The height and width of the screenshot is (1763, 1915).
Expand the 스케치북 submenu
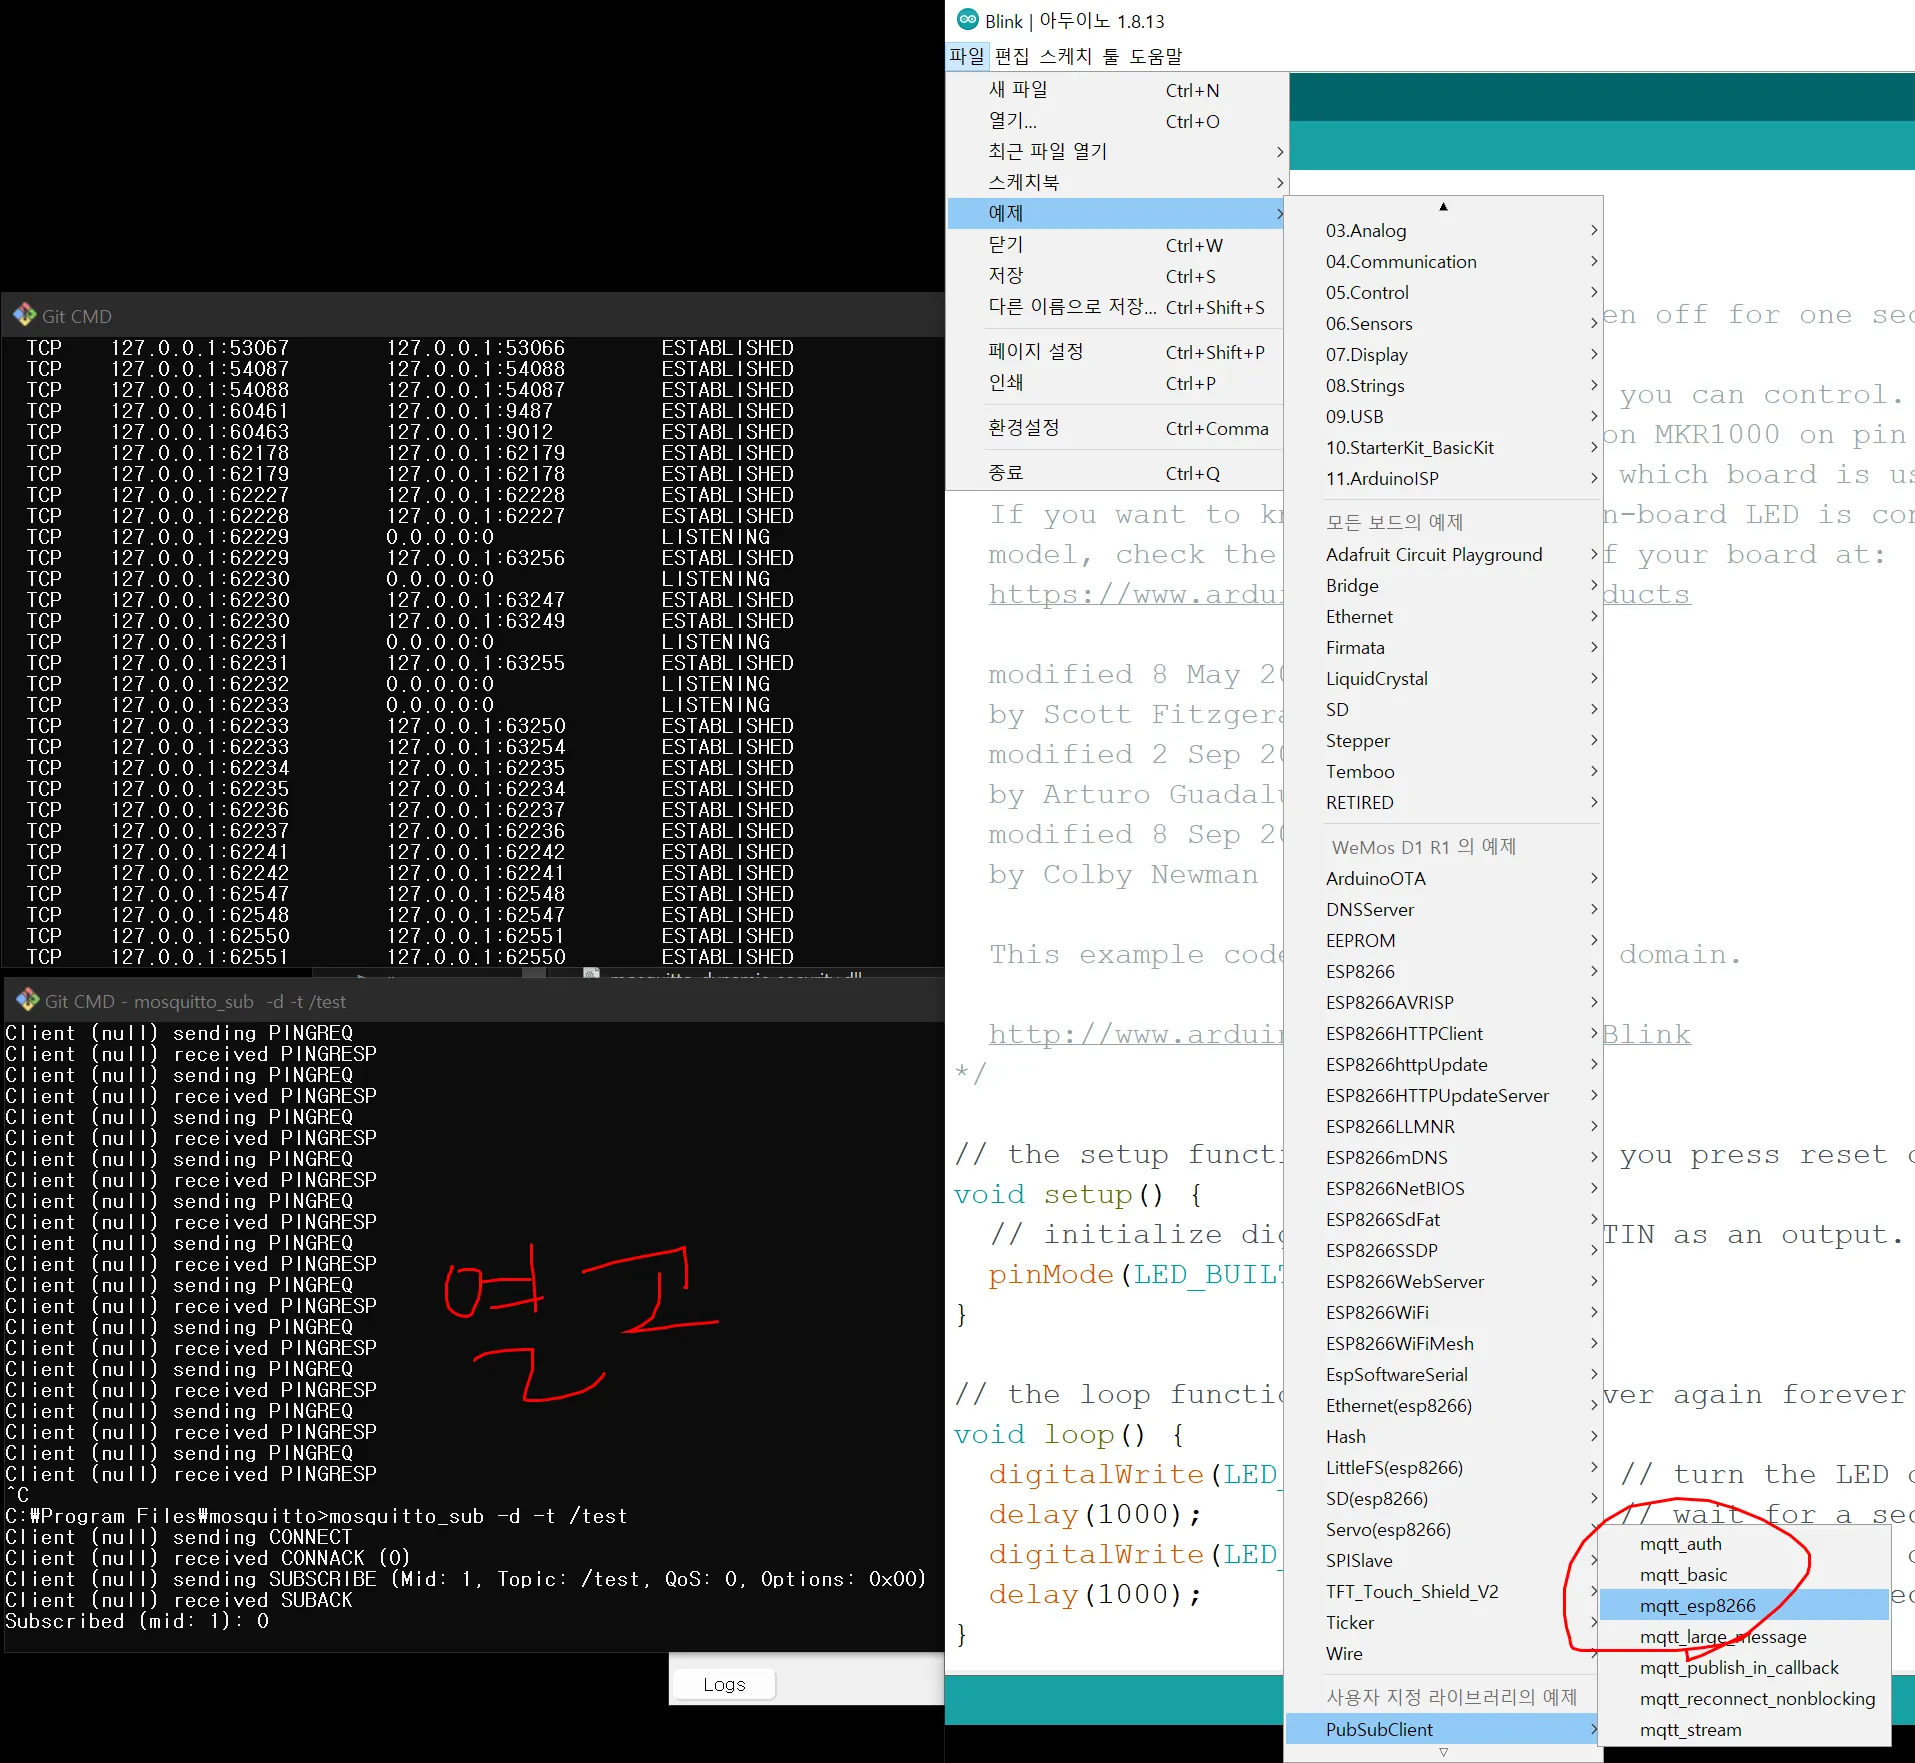pyautogui.click(x=1115, y=183)
